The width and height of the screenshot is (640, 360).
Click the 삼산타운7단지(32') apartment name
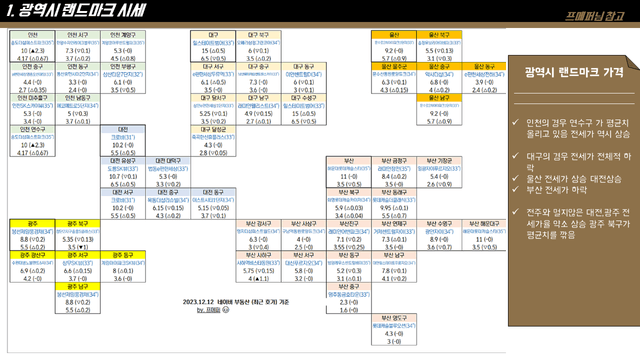pyautogui.click(x=123, y=75)
